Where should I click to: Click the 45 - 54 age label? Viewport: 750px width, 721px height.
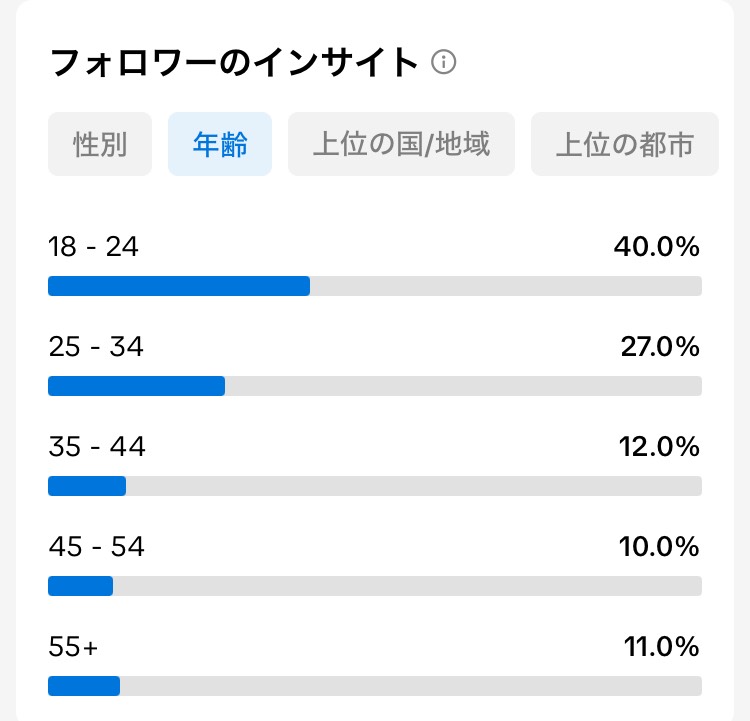(96, 547)
